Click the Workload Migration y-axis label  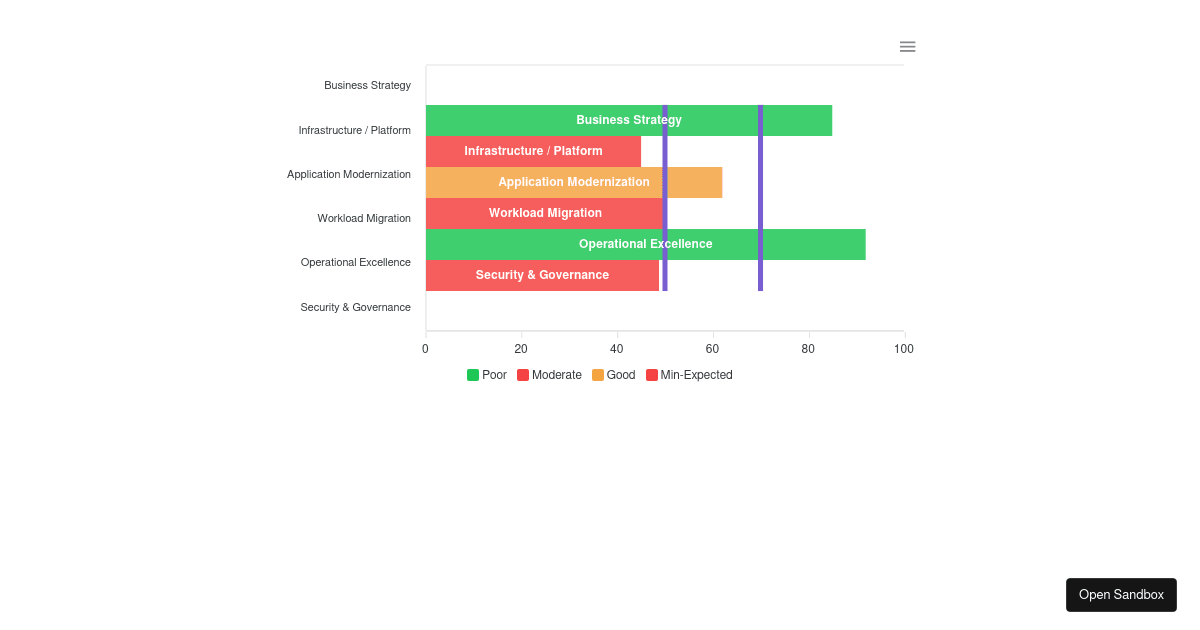point(364,218)
